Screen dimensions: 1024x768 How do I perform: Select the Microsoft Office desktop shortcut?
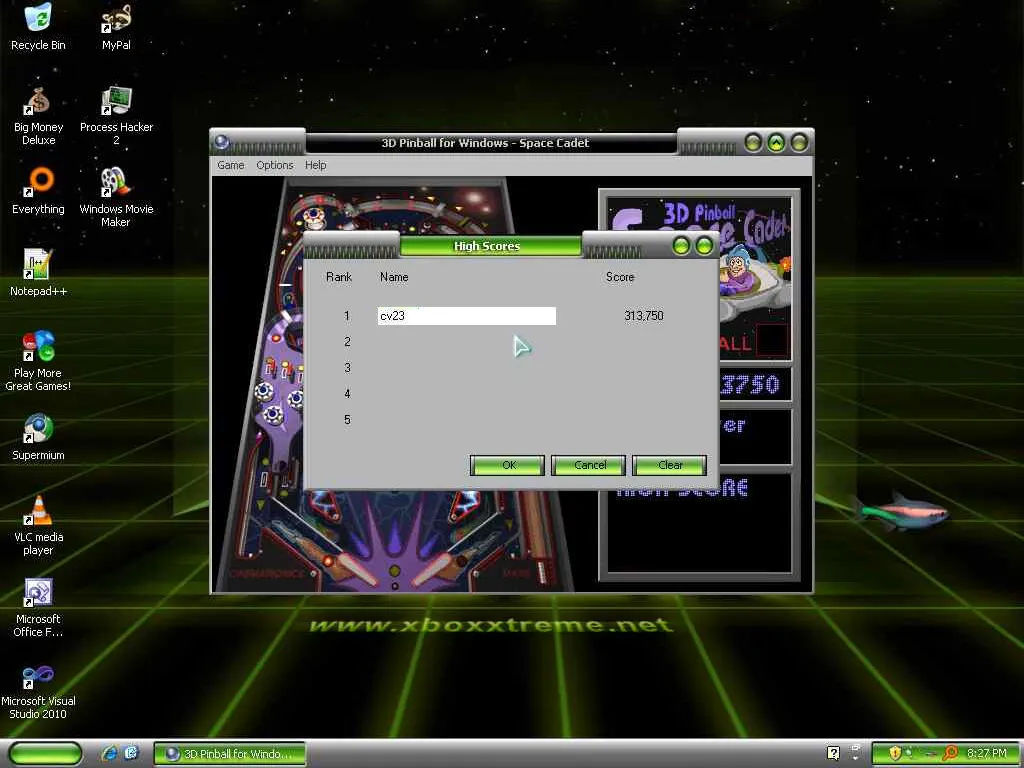click(38, 607)
